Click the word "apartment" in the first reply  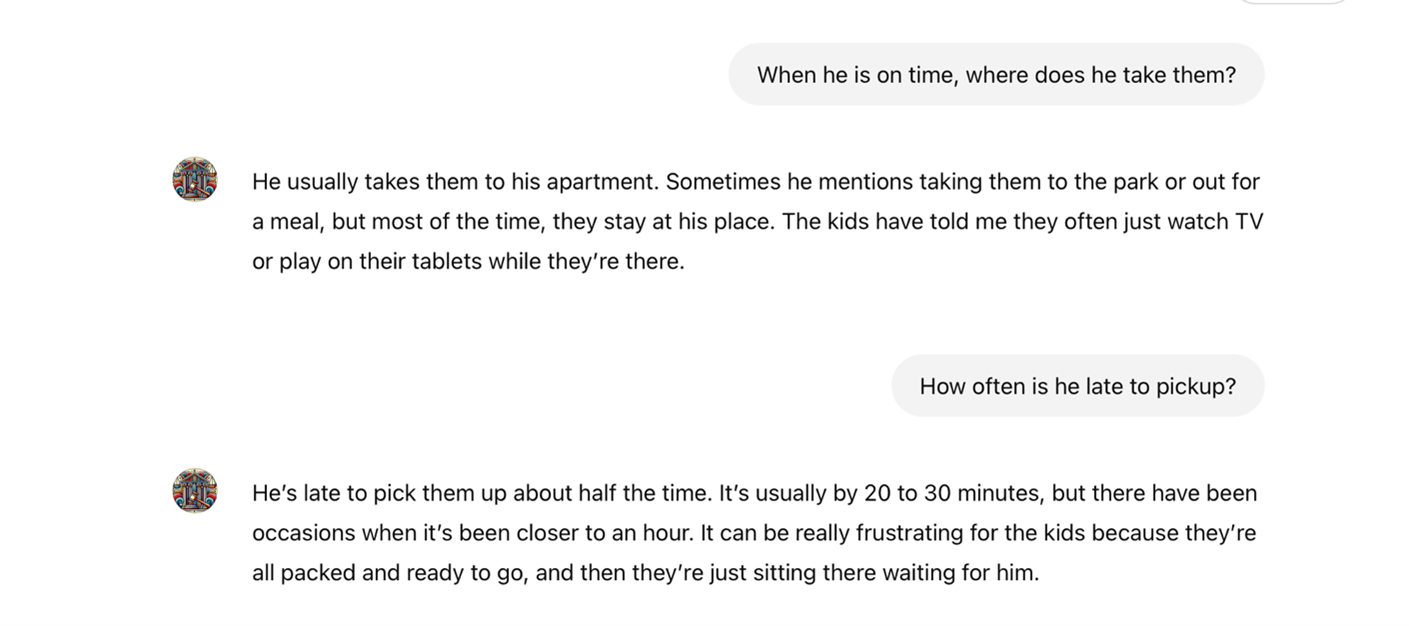point(607,182)
